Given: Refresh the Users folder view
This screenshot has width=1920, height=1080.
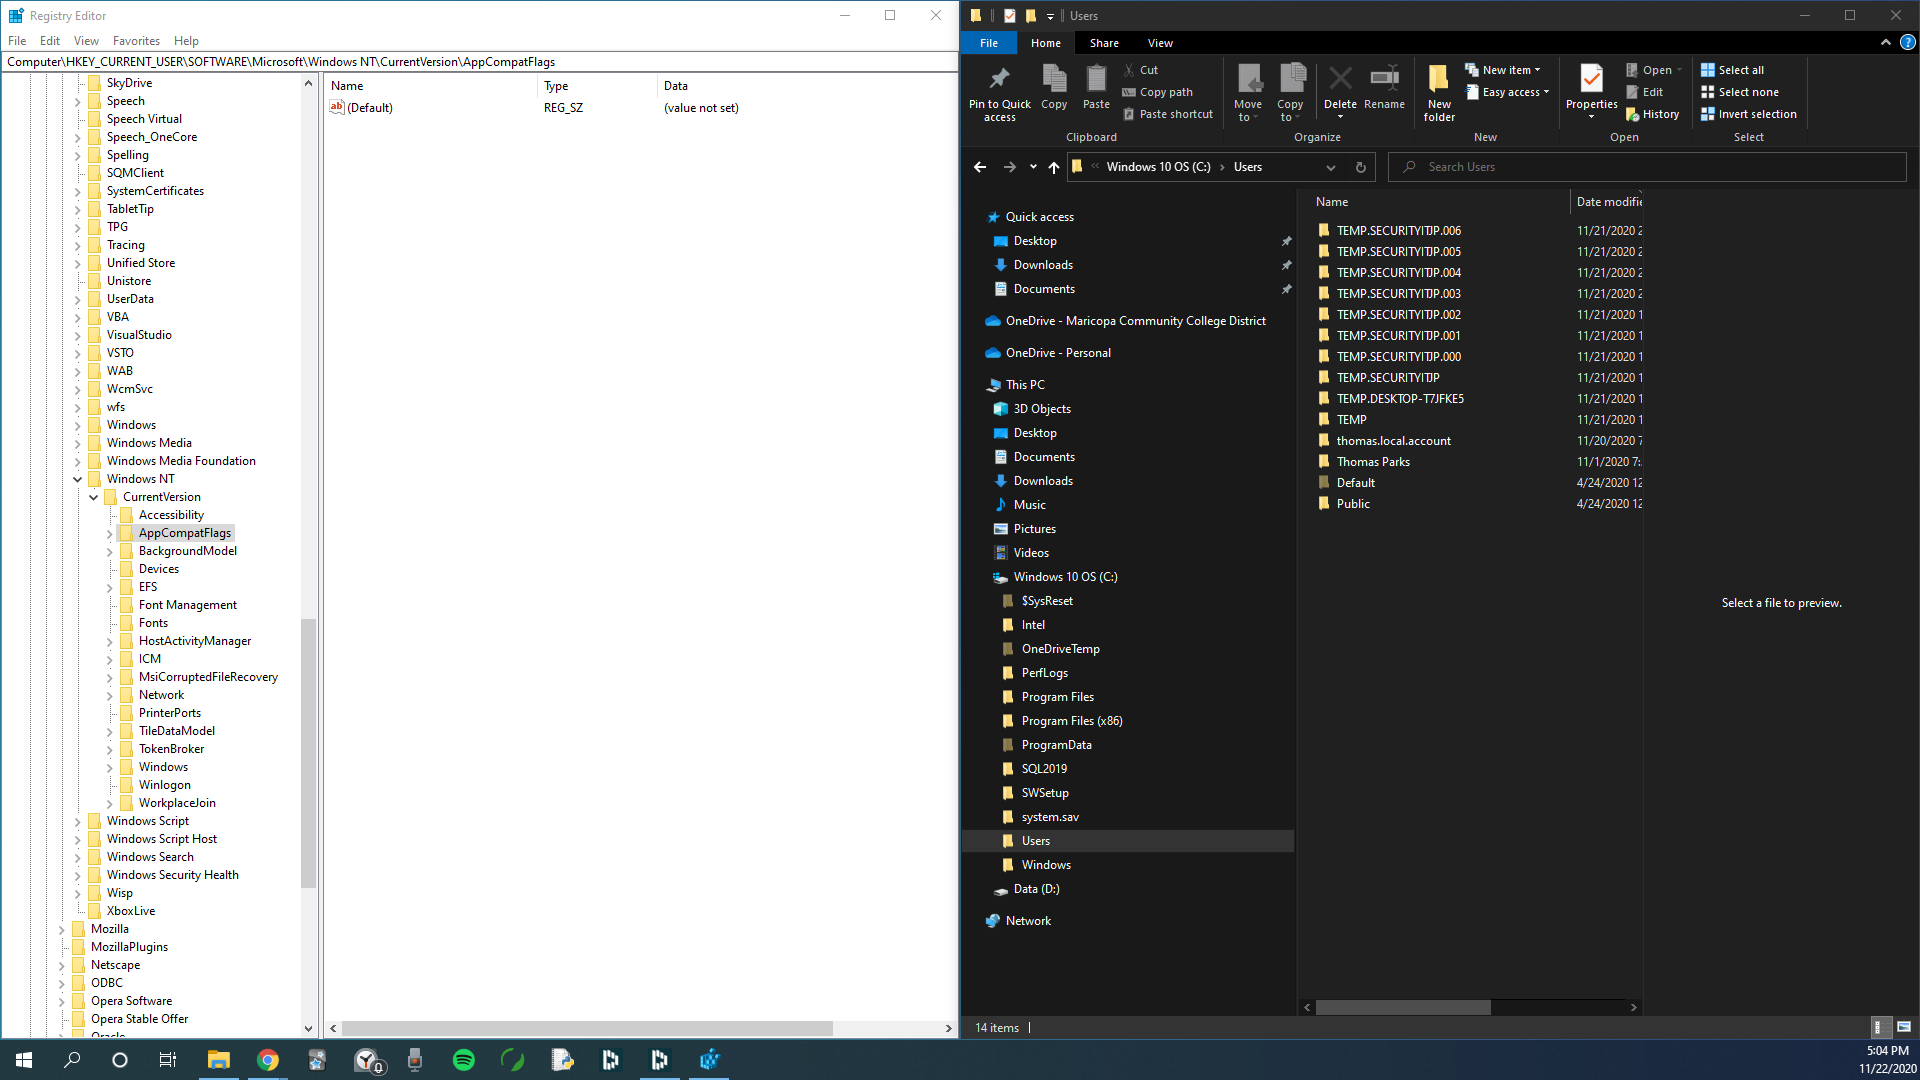Looking at the screenshot, I should [1360, 167].
